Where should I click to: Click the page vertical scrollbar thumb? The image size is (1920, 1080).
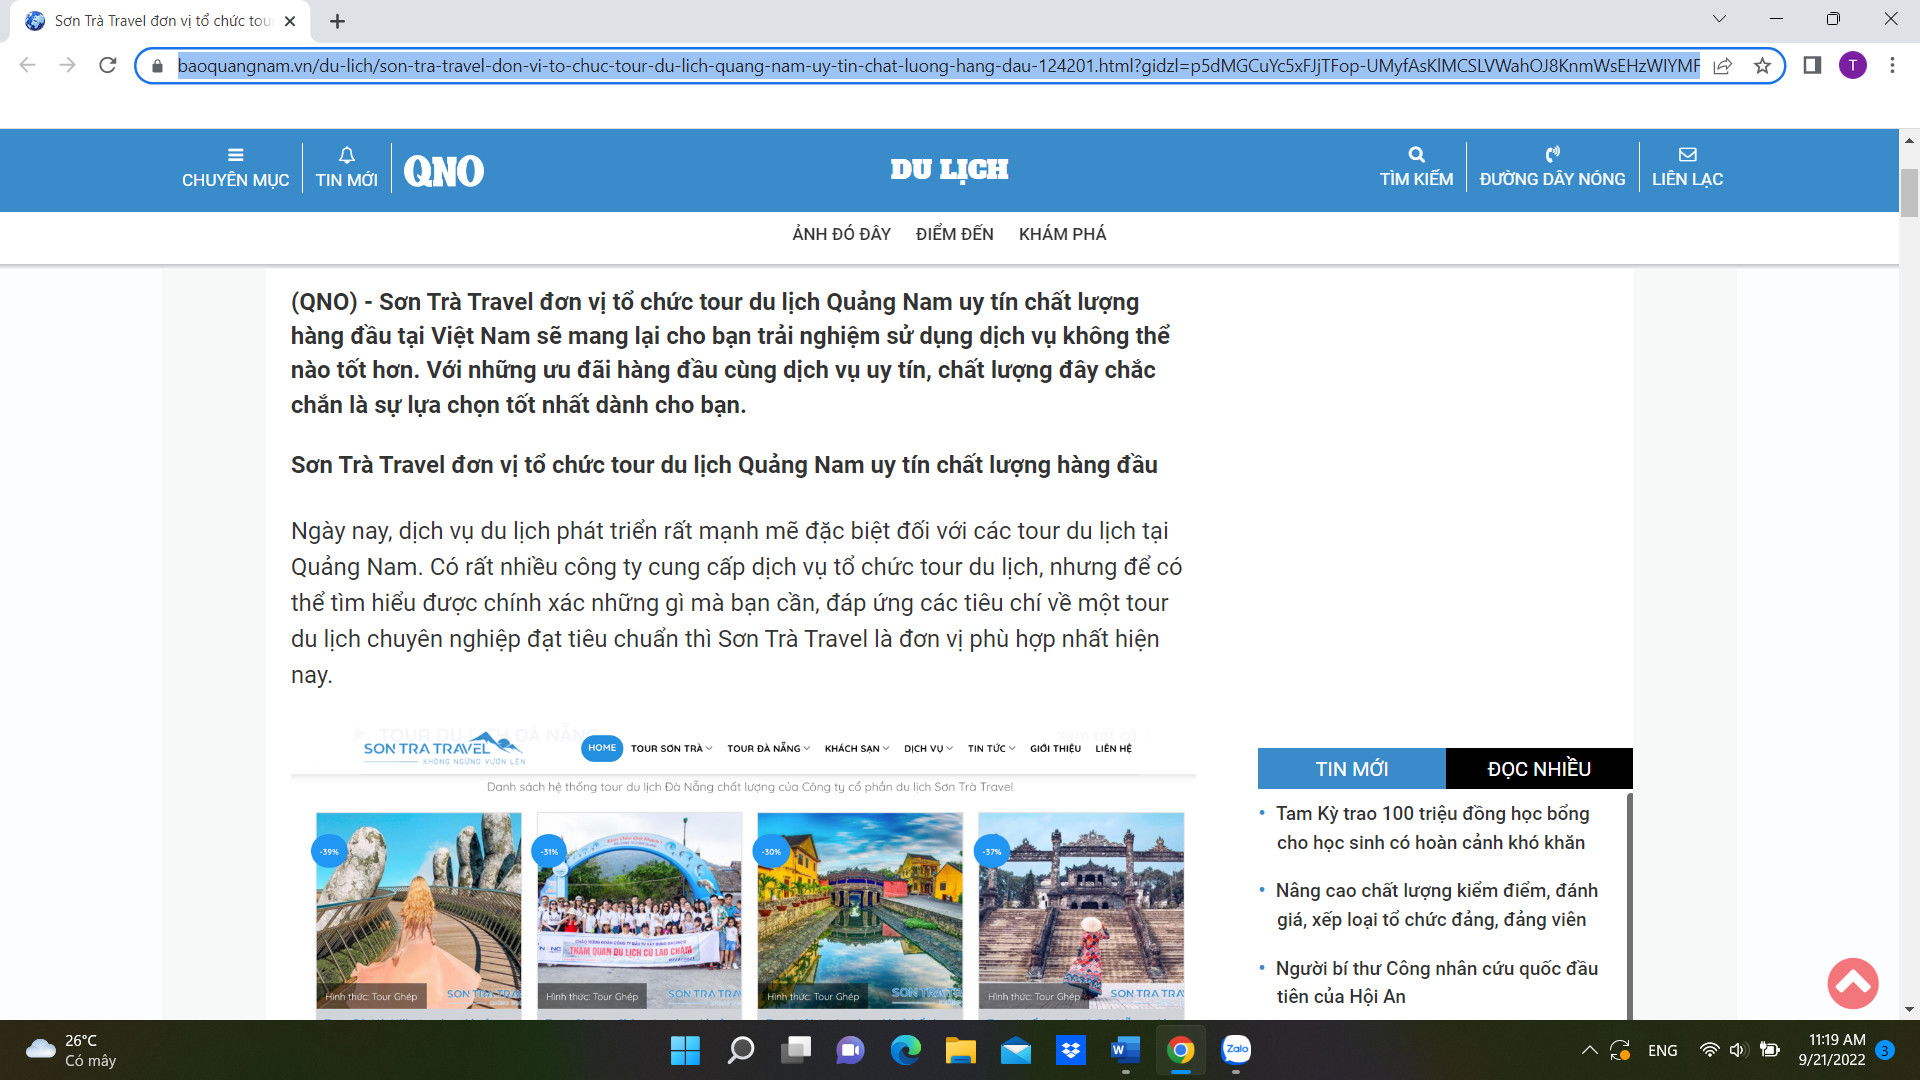click(x=1909, y=193)
